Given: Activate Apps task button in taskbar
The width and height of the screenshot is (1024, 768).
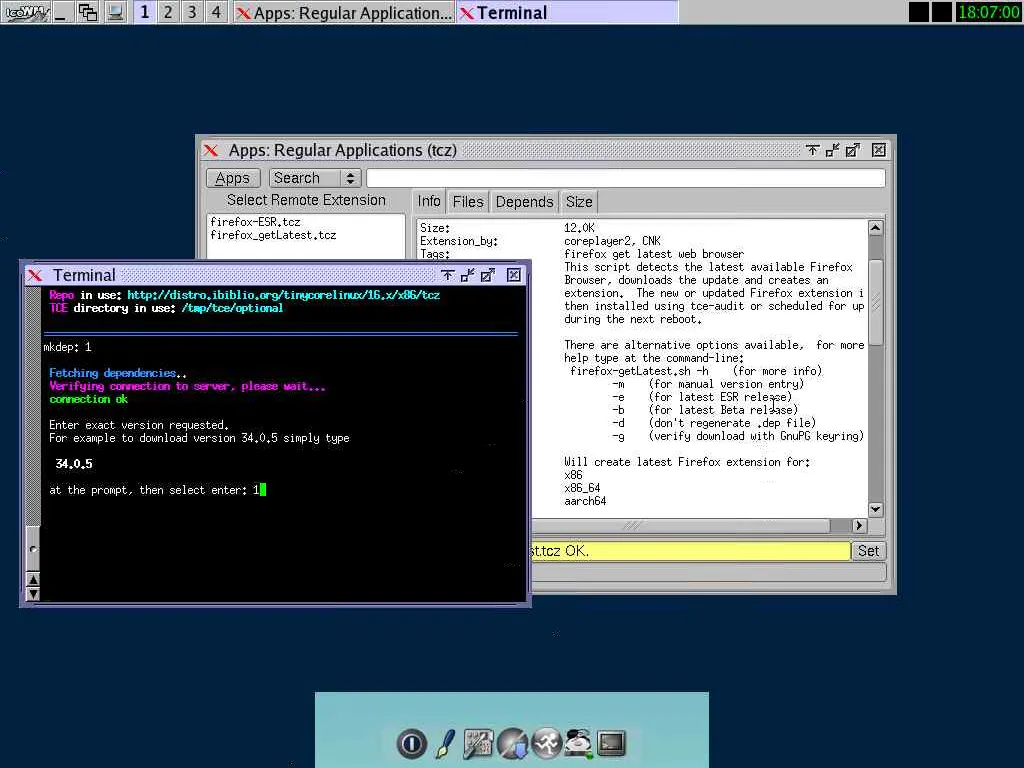Looking at the screenshot, I should [x=344, y=13].
